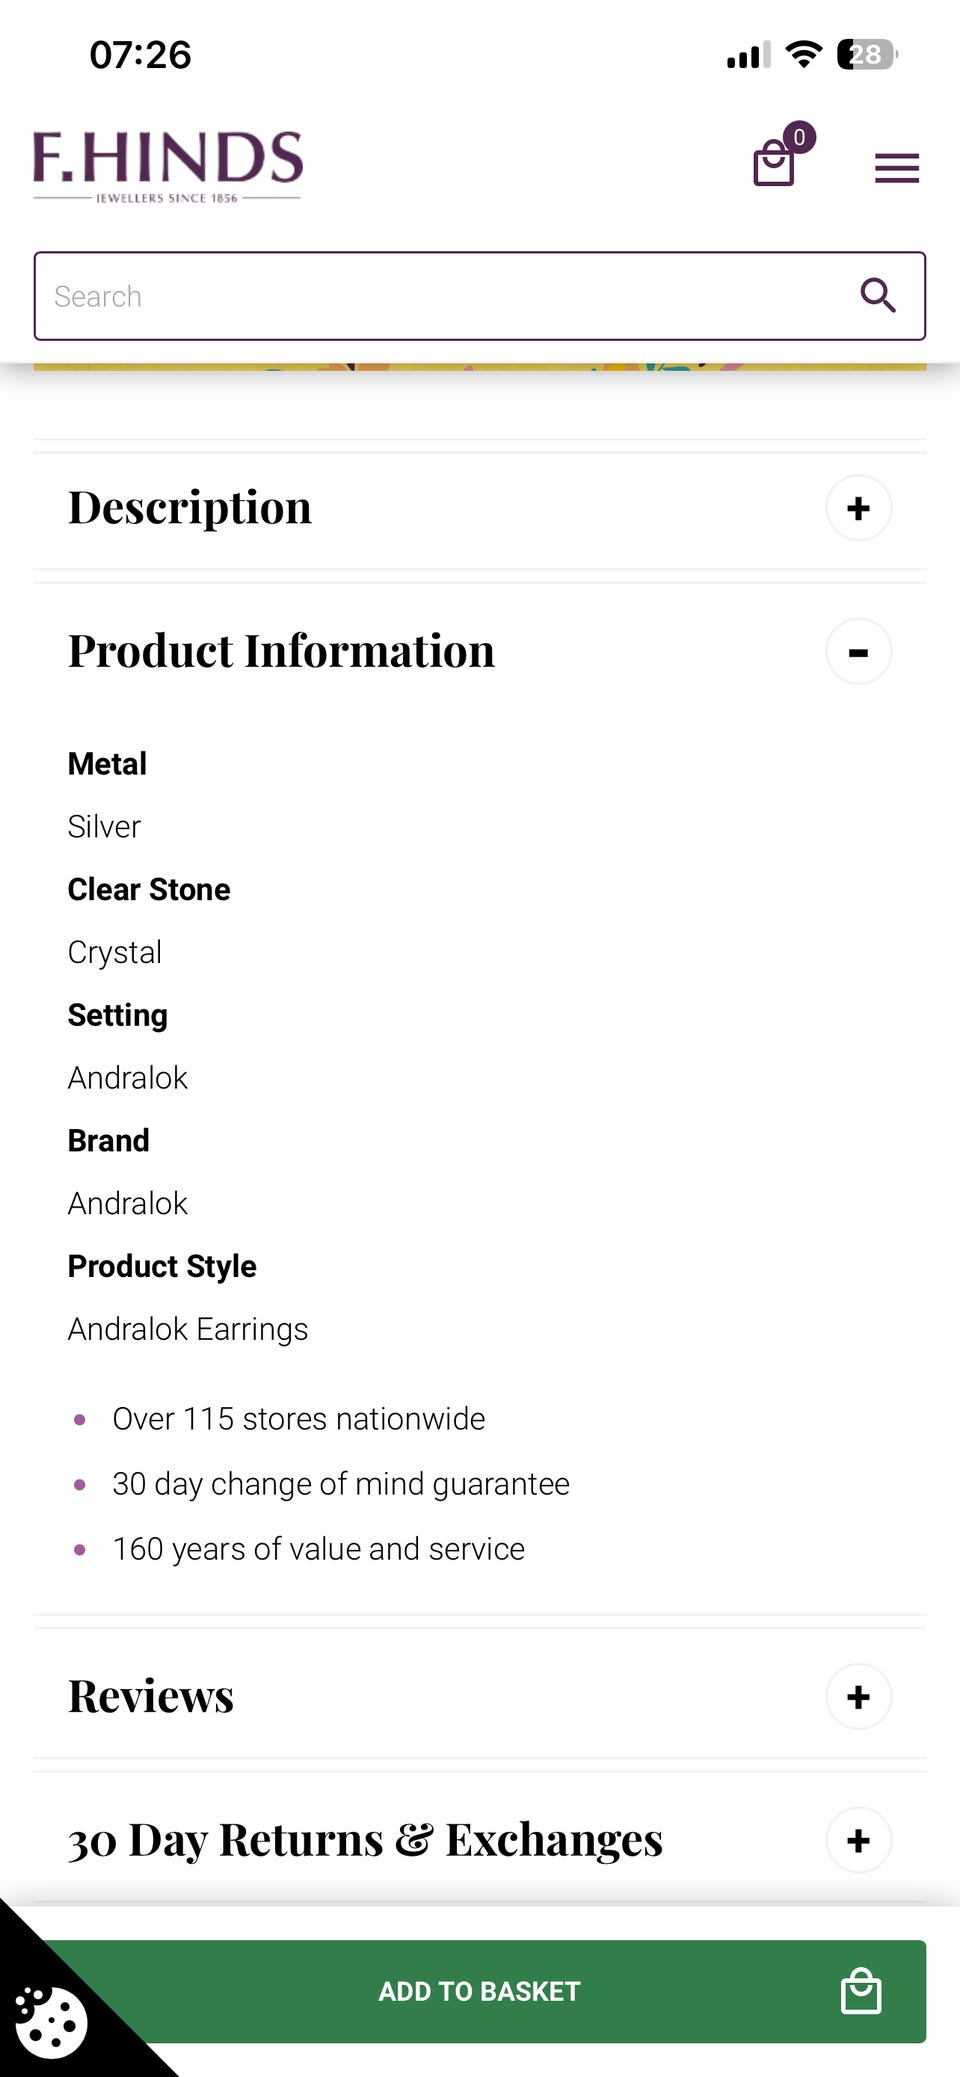Tap the 30 Day Returns & Exchanges heading
Viewport: 960px width, 2077px height.
[365, 1840]
